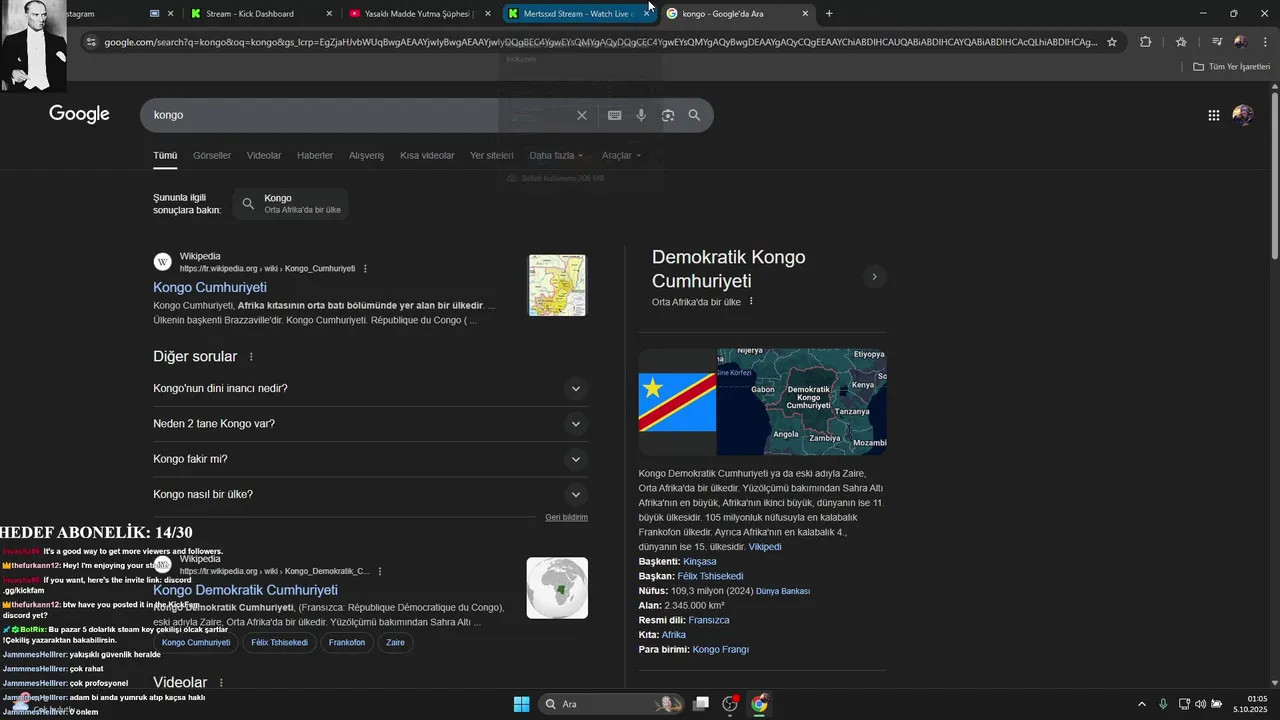Image resolution: width=1280 pixels, height=720 pixels.
Task: Open the Congo map thumbnail in first result
Action: click(x=557, y=286)
